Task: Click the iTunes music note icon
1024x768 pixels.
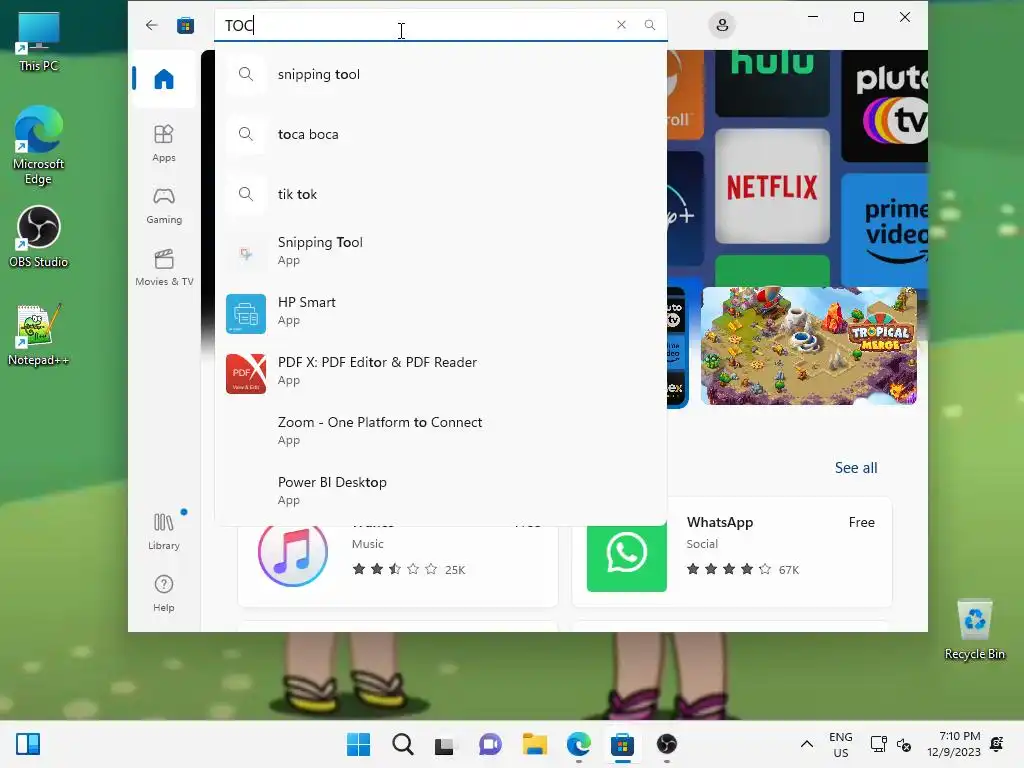Action: click(293, 552)
